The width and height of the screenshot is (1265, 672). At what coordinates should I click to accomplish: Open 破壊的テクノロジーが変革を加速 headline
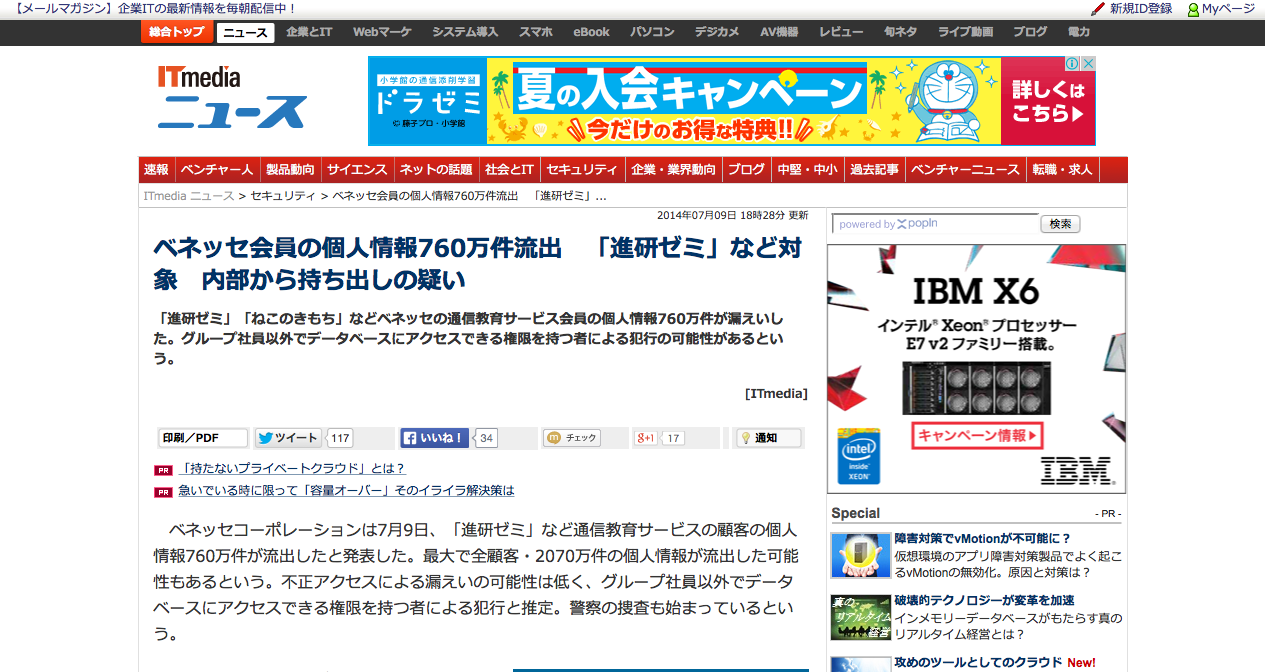985,601
